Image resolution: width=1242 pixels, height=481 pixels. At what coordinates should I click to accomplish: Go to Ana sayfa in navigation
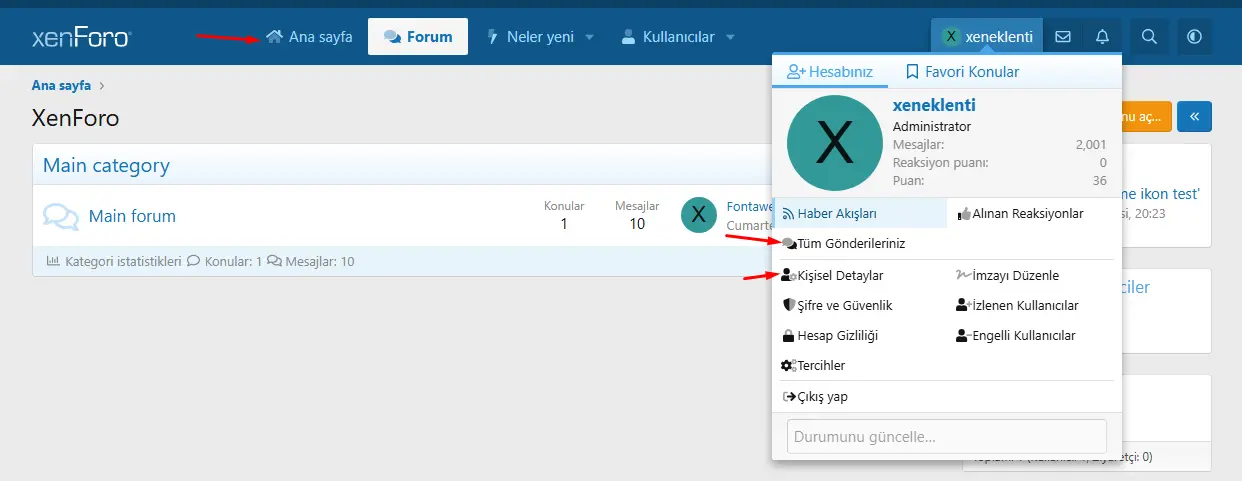coord(310,37)
